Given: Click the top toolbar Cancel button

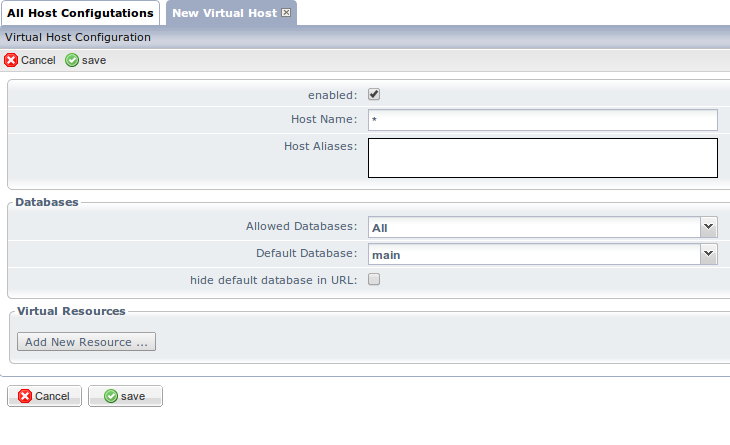Looking at the screenshot, I should (30, 60).
